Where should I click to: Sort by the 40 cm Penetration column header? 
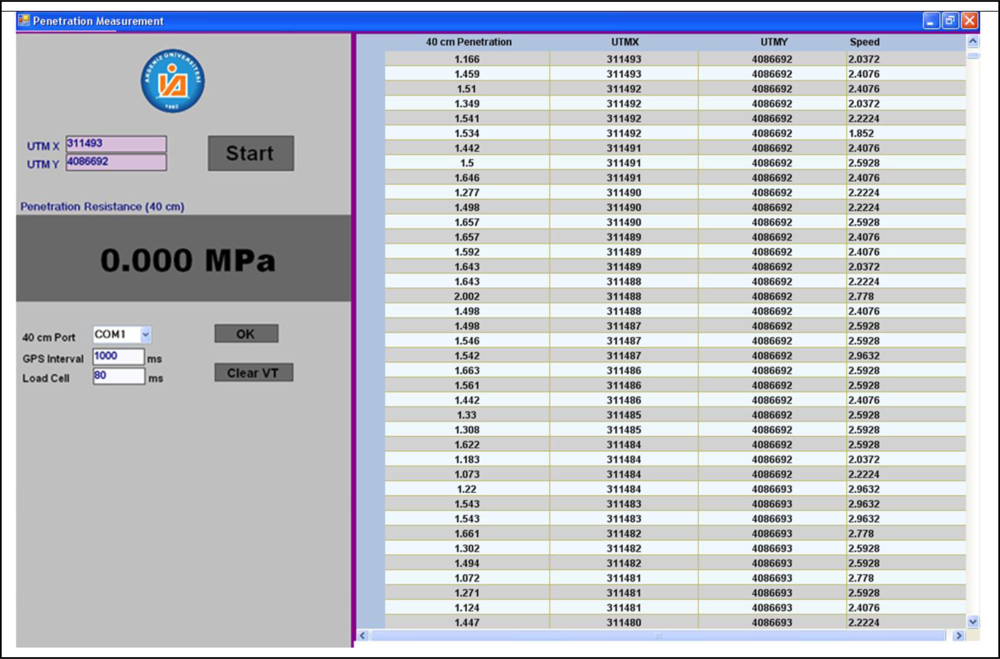point(469,42)
